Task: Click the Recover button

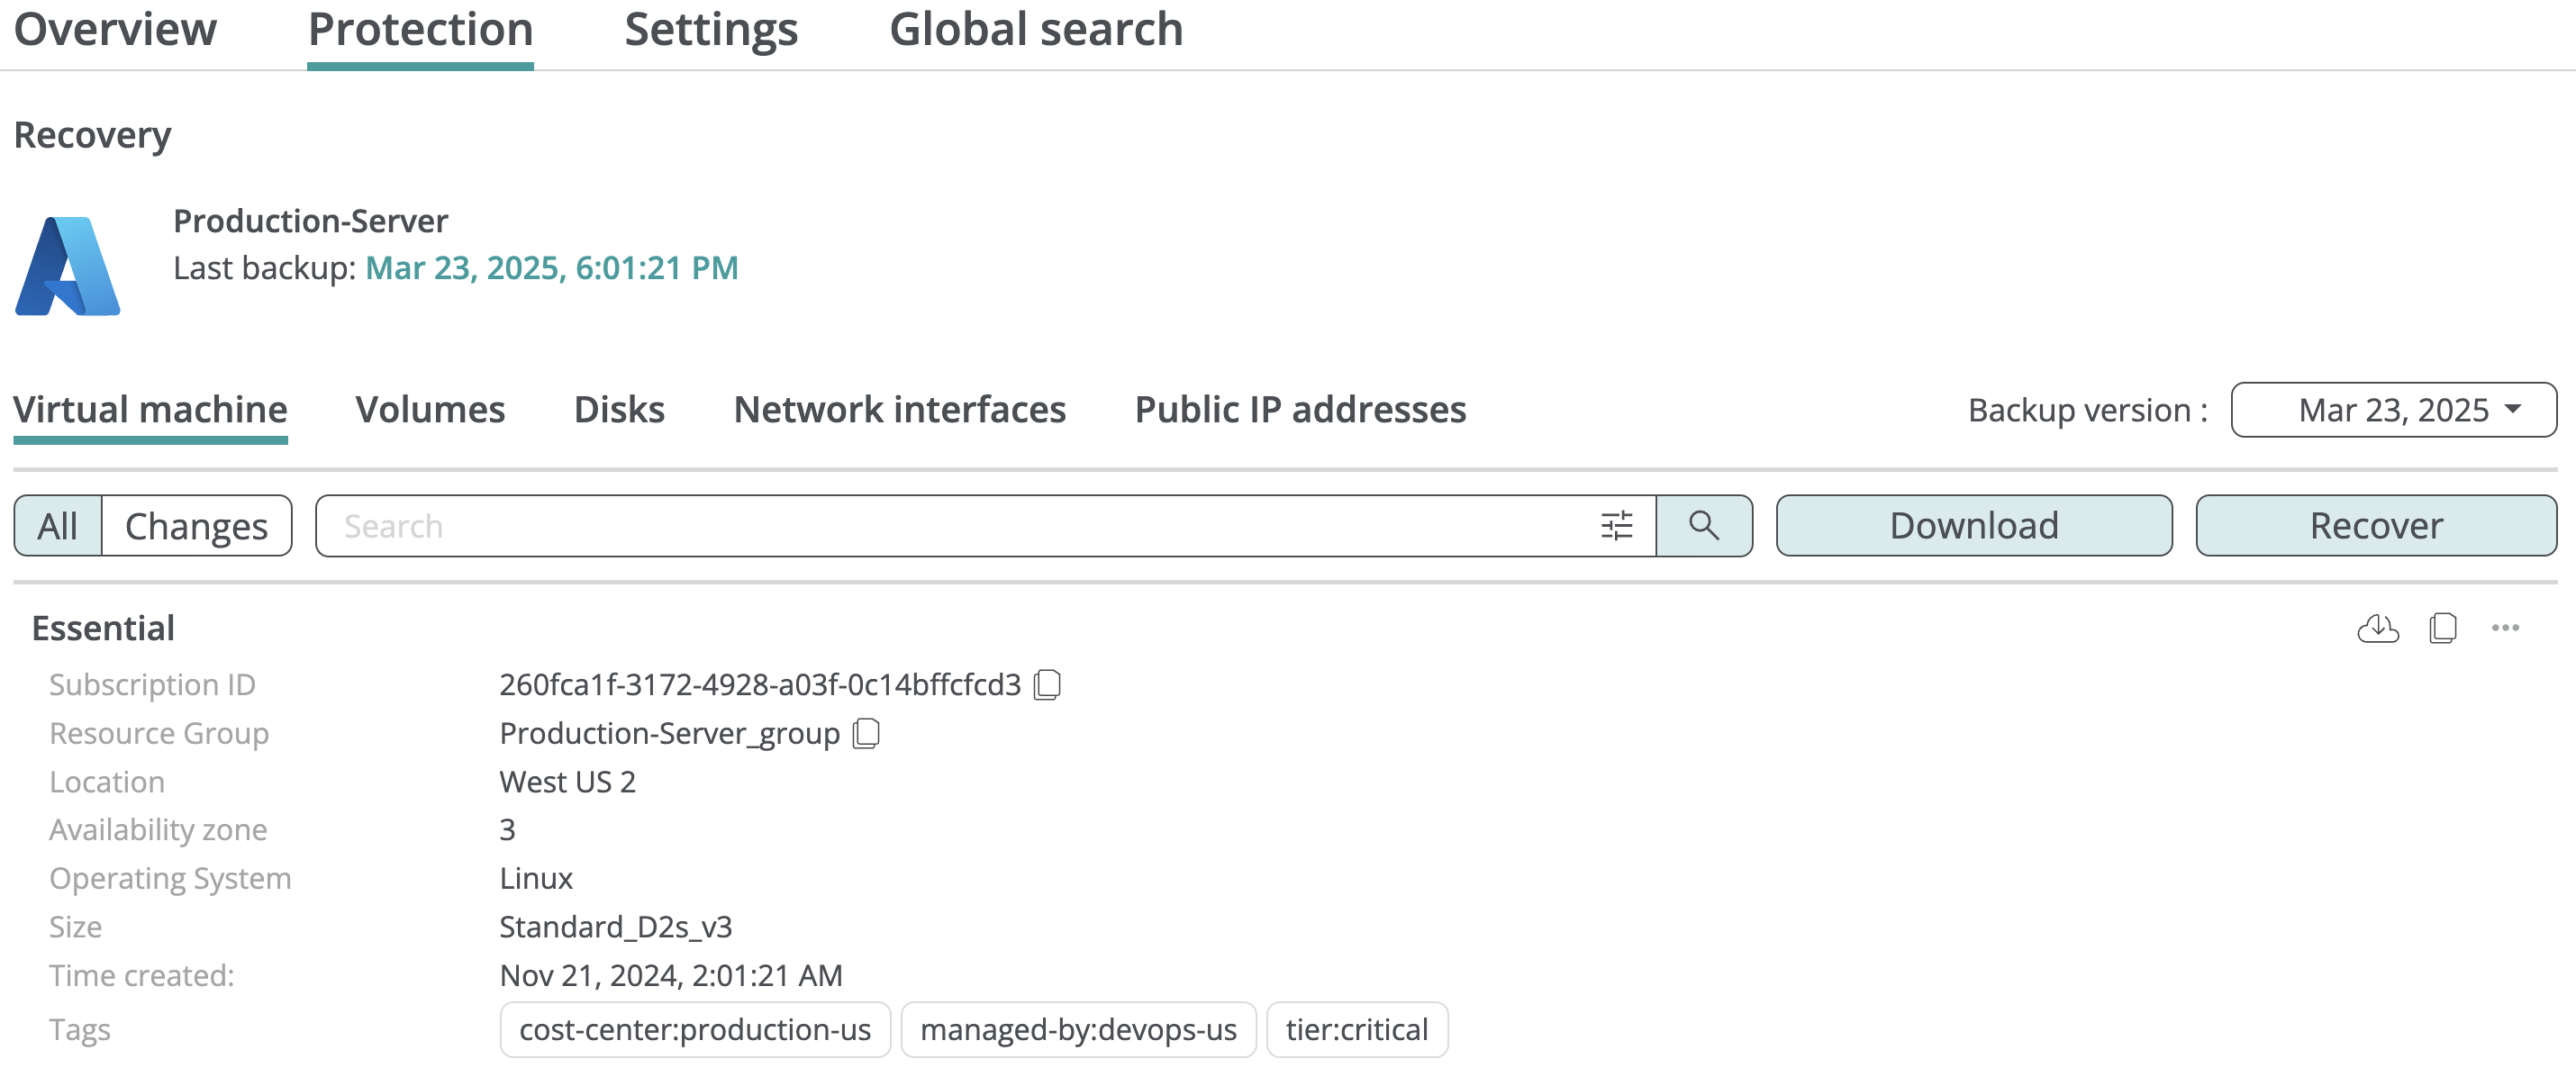Action: pyautogui.click(x=2376, y=526)
